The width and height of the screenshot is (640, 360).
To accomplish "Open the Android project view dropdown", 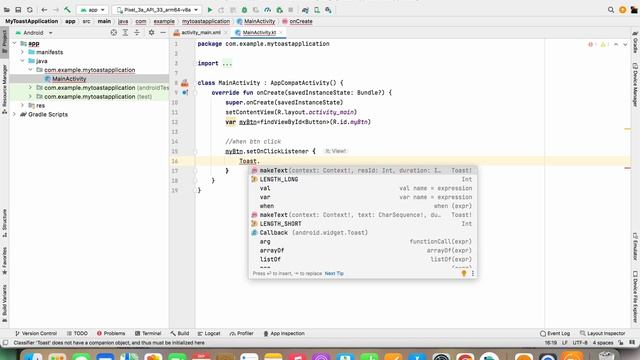I will [x=34, y=33].
